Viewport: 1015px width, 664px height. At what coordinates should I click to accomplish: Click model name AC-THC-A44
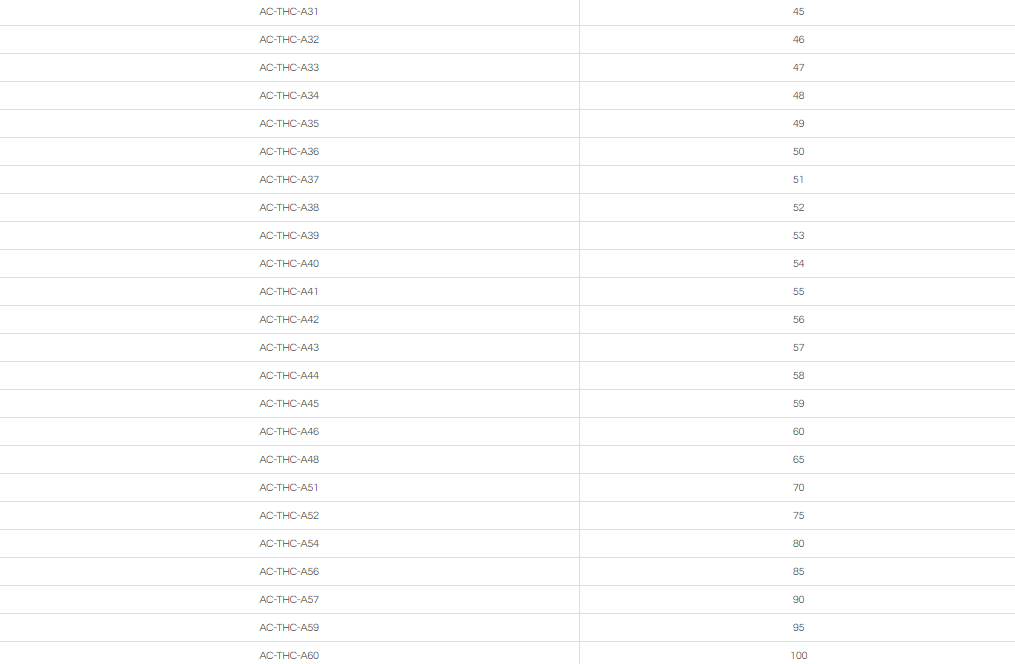click(x=289, y=376)
